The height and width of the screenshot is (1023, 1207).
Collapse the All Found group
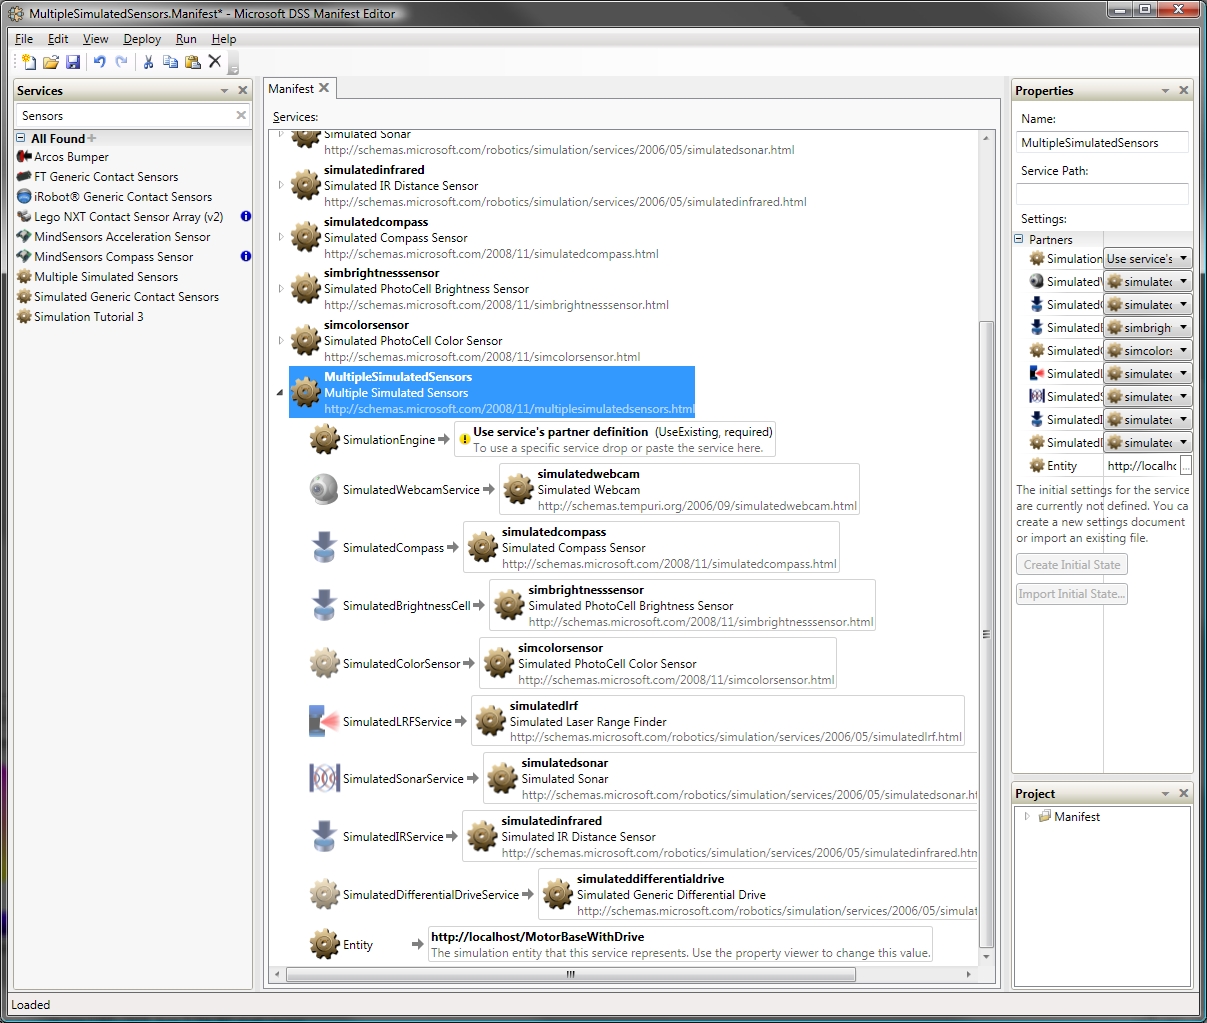(21, 138)
